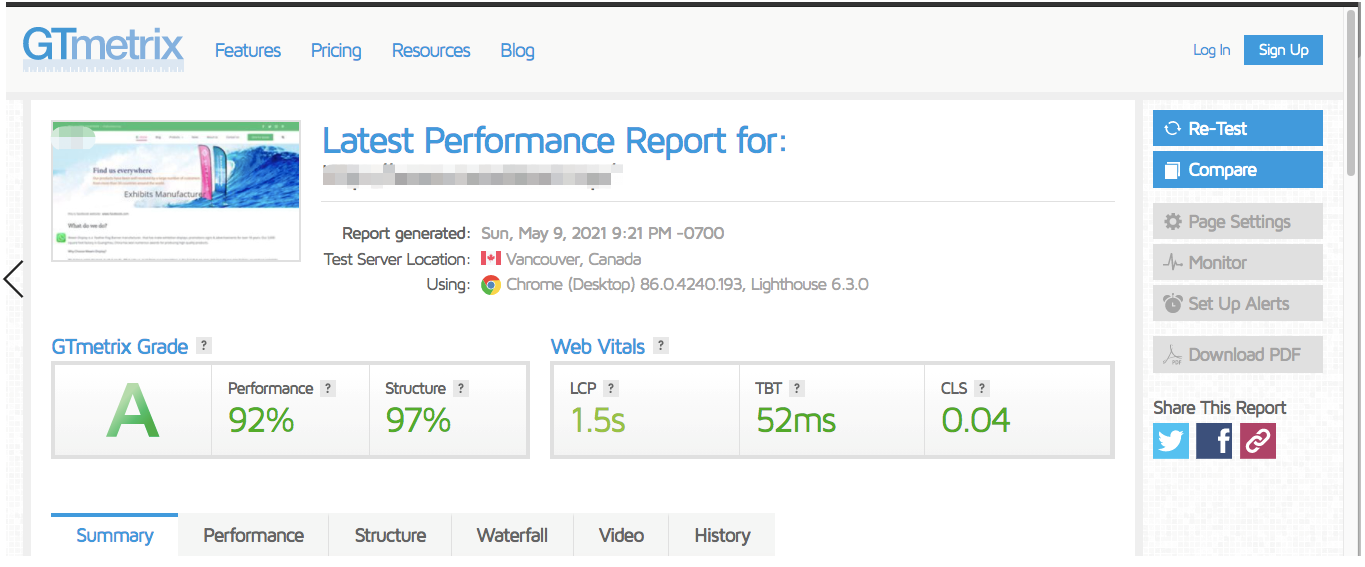Open help for LCP question mark
Screen dimensions: 1365x567
click(x=611, y=389)
